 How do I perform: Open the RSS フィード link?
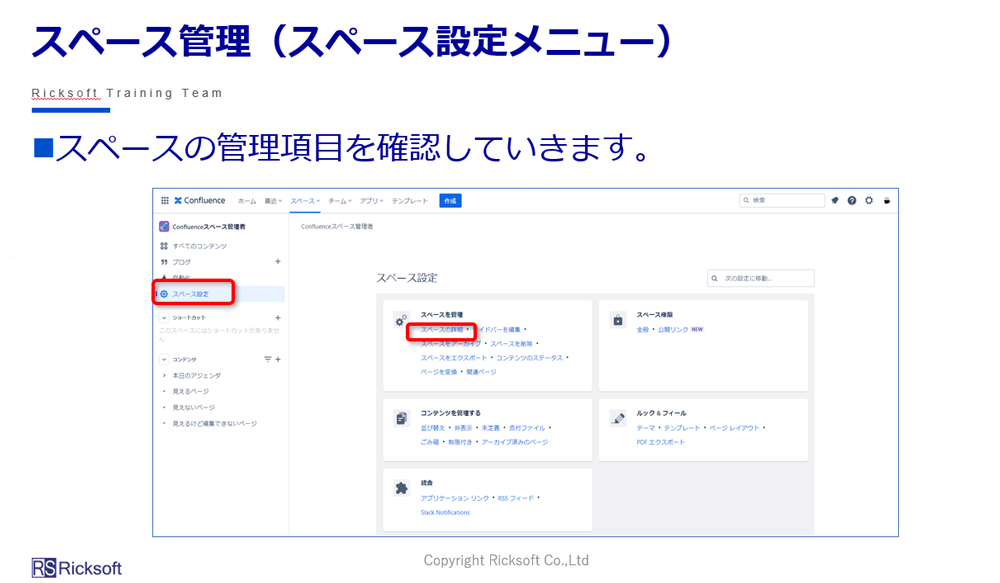[x=515, y=498]
